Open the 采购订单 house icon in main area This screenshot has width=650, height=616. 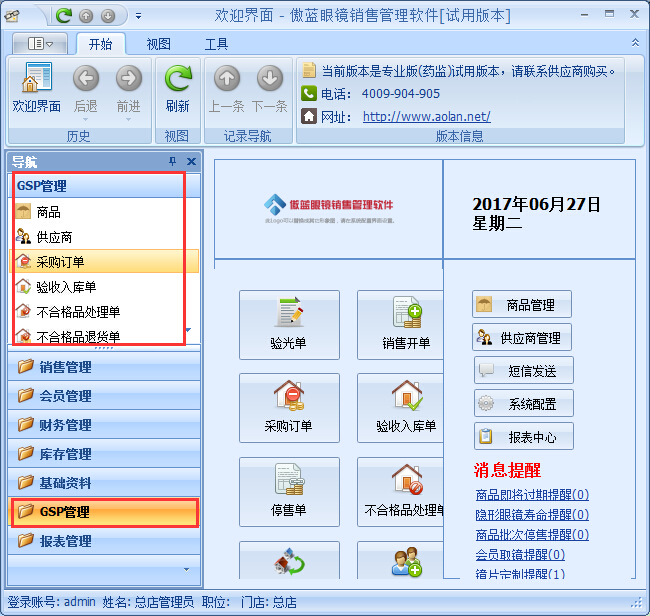[289, 397]
